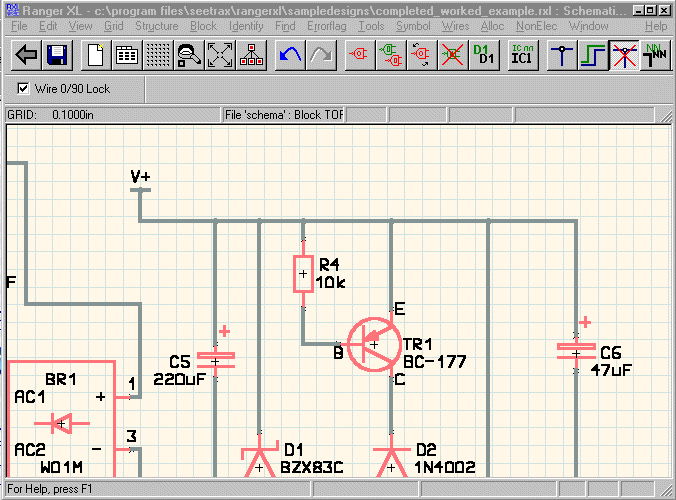Select the T-junction wire tool
This screenshot has height=500, width=676.
(562, 55)
